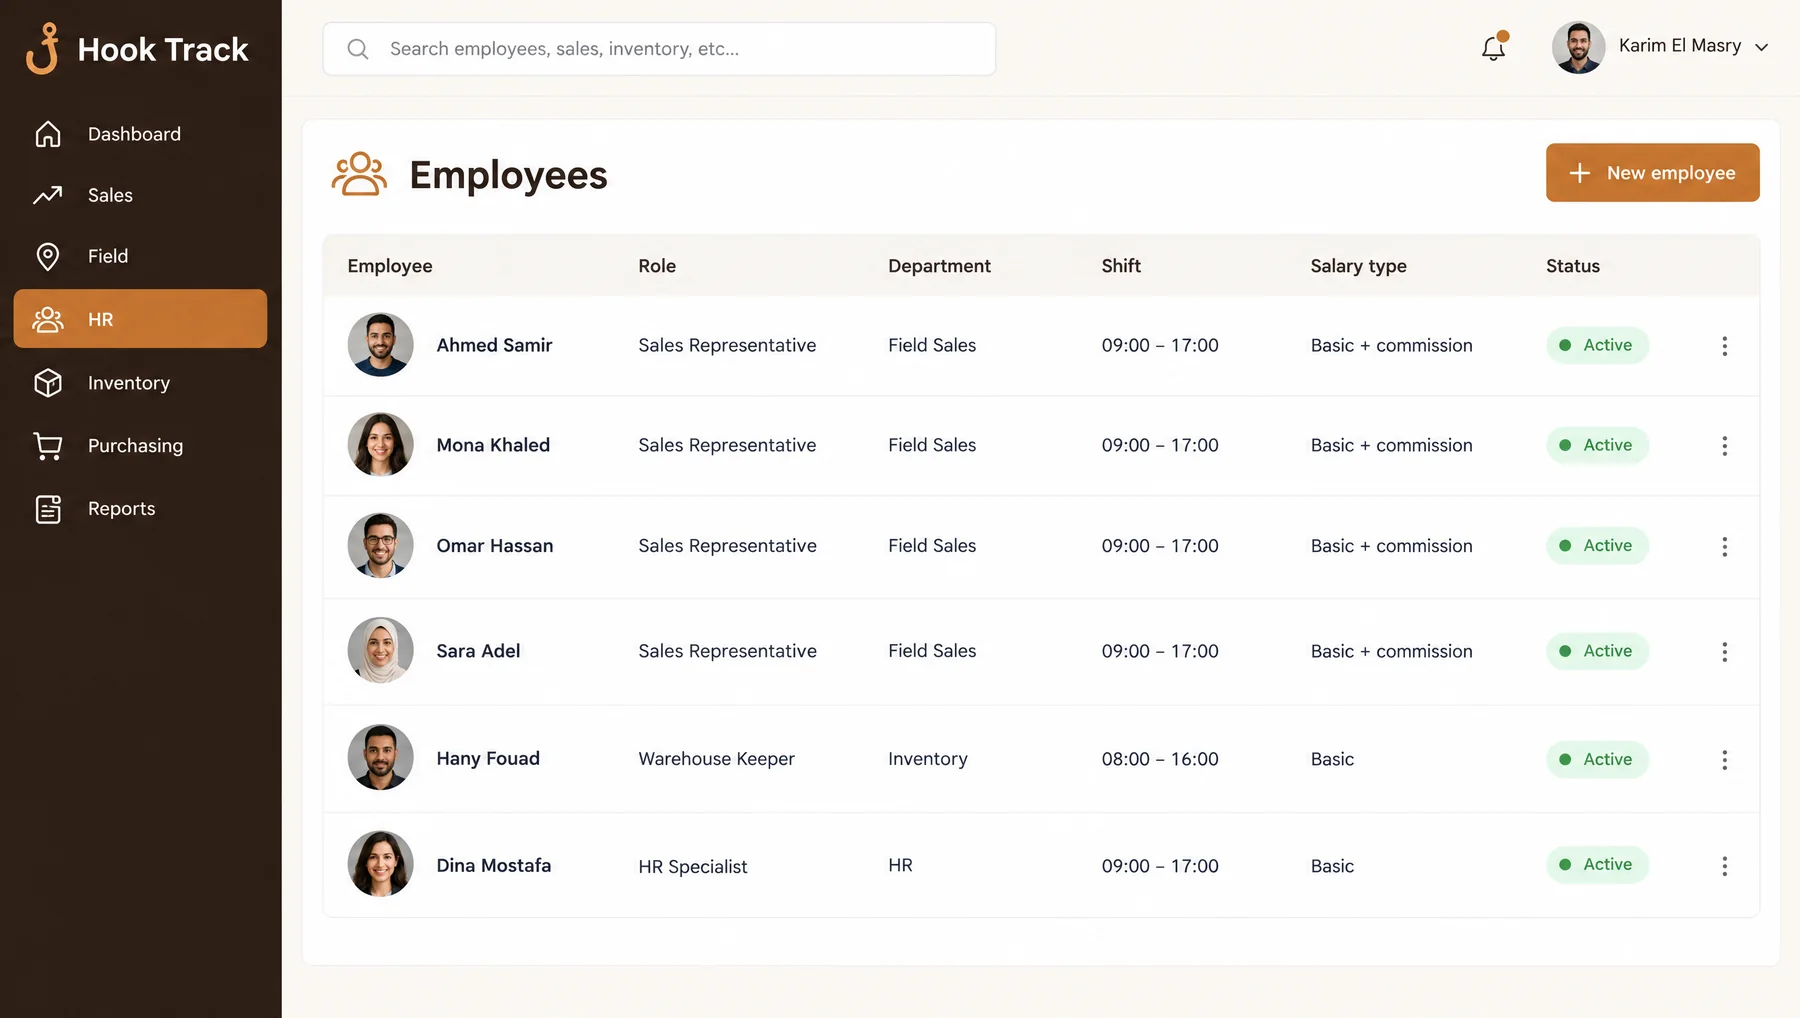Click the Role column header
The height and width of the screenshot is (1018, 1800).
tap(657, 266)
